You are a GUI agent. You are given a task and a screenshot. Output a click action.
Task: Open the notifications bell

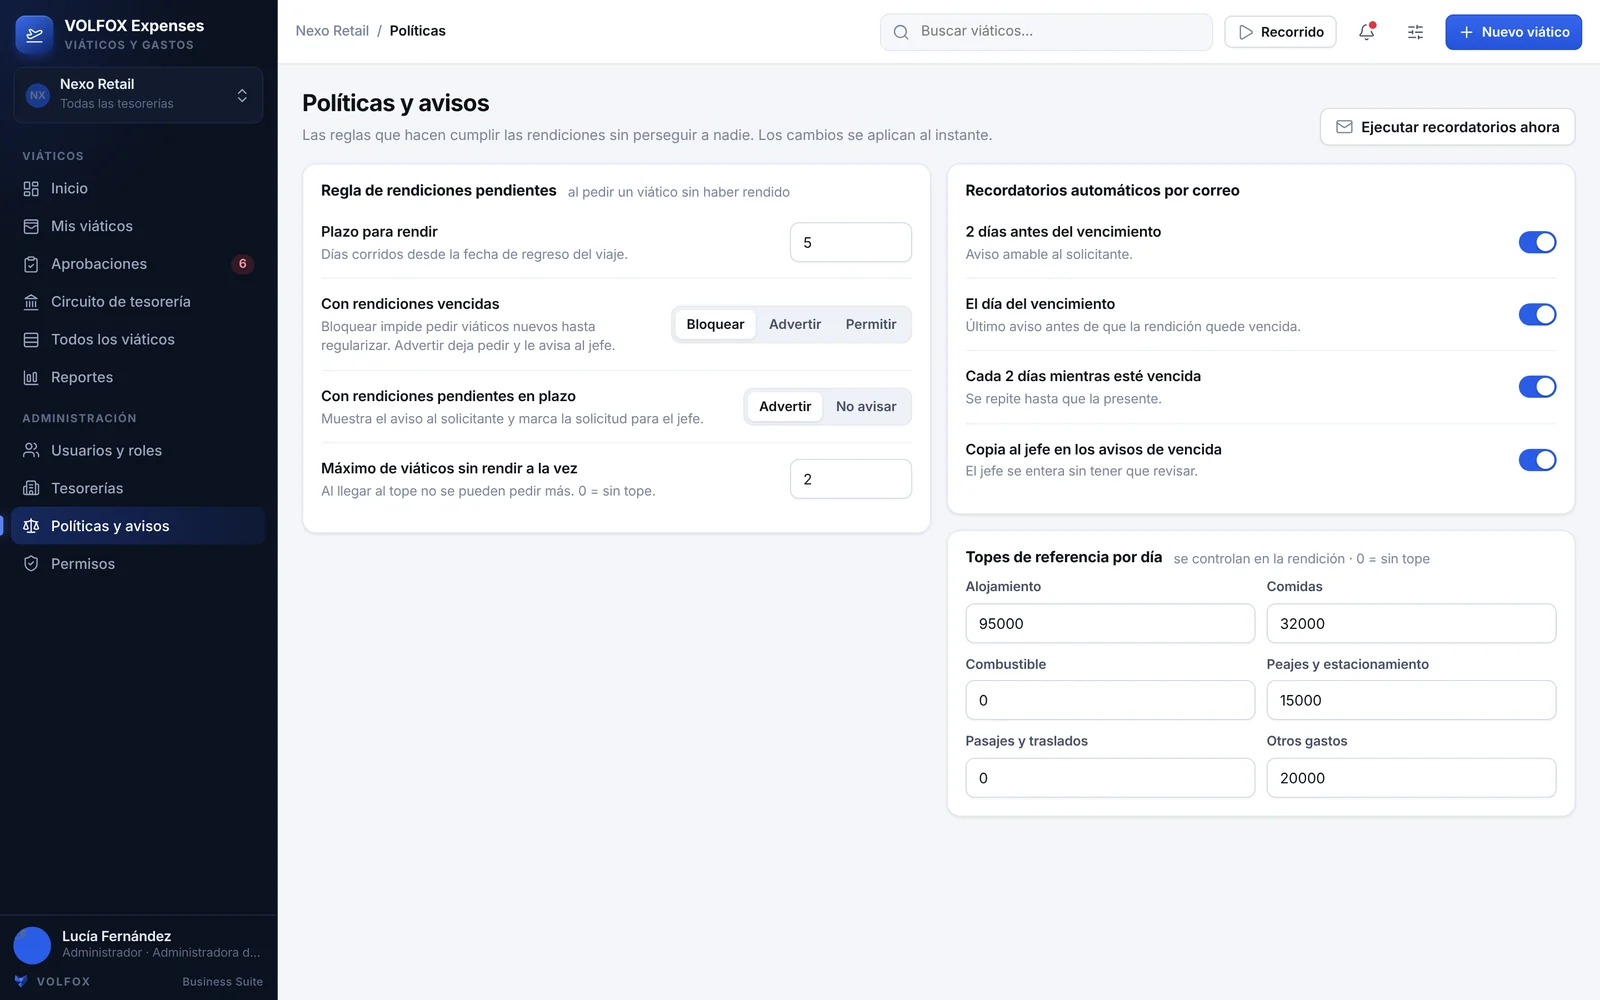tap(1367, 32)
